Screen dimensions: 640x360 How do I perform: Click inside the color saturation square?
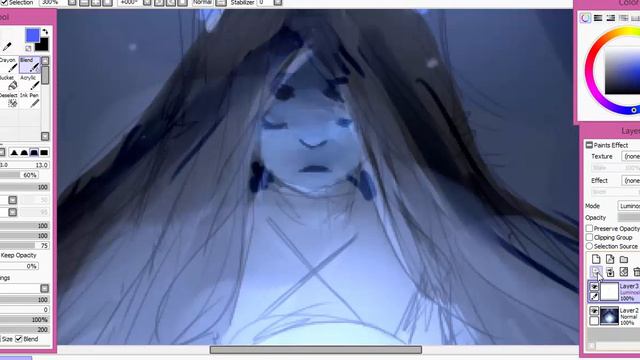pos(622,71)
